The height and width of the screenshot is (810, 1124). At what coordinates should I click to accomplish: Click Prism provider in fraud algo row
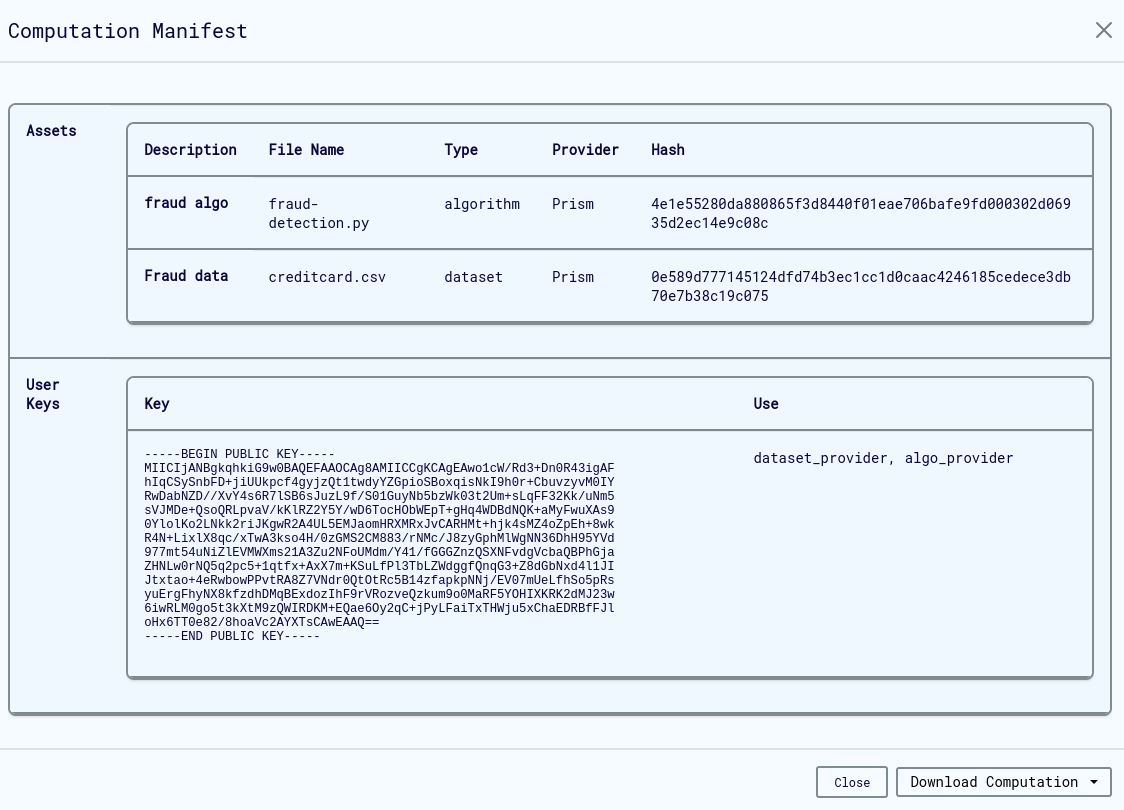[x=573, y=204]
